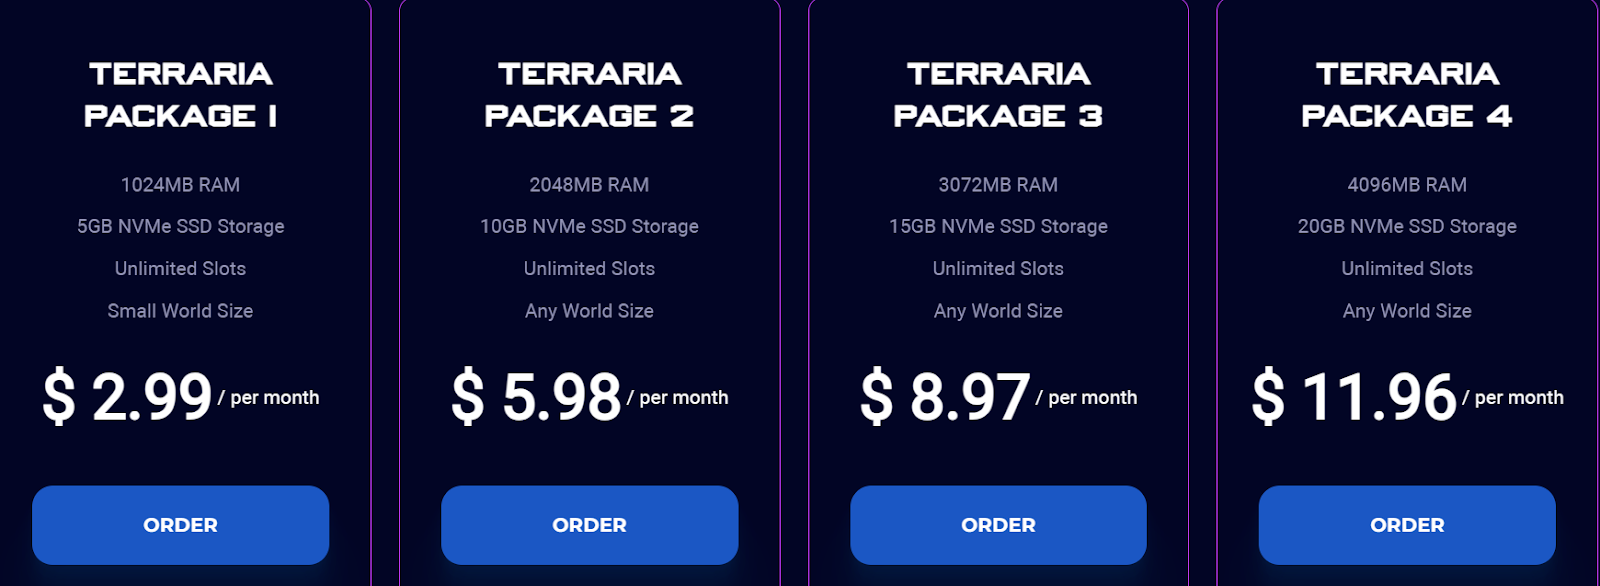Click ORDER button for Terraria Package 2
The height and width of the screenshot is (586, 1600).
coord(589,525)
